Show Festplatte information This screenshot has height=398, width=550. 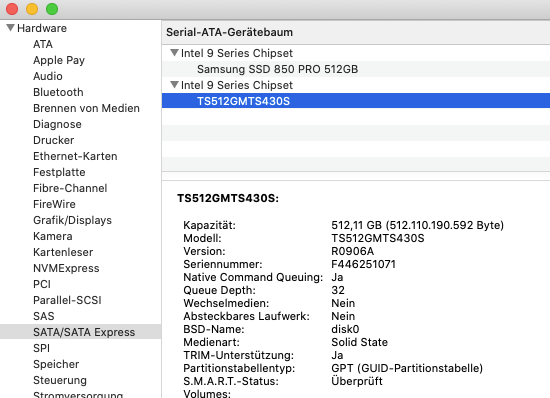[59, 172]
